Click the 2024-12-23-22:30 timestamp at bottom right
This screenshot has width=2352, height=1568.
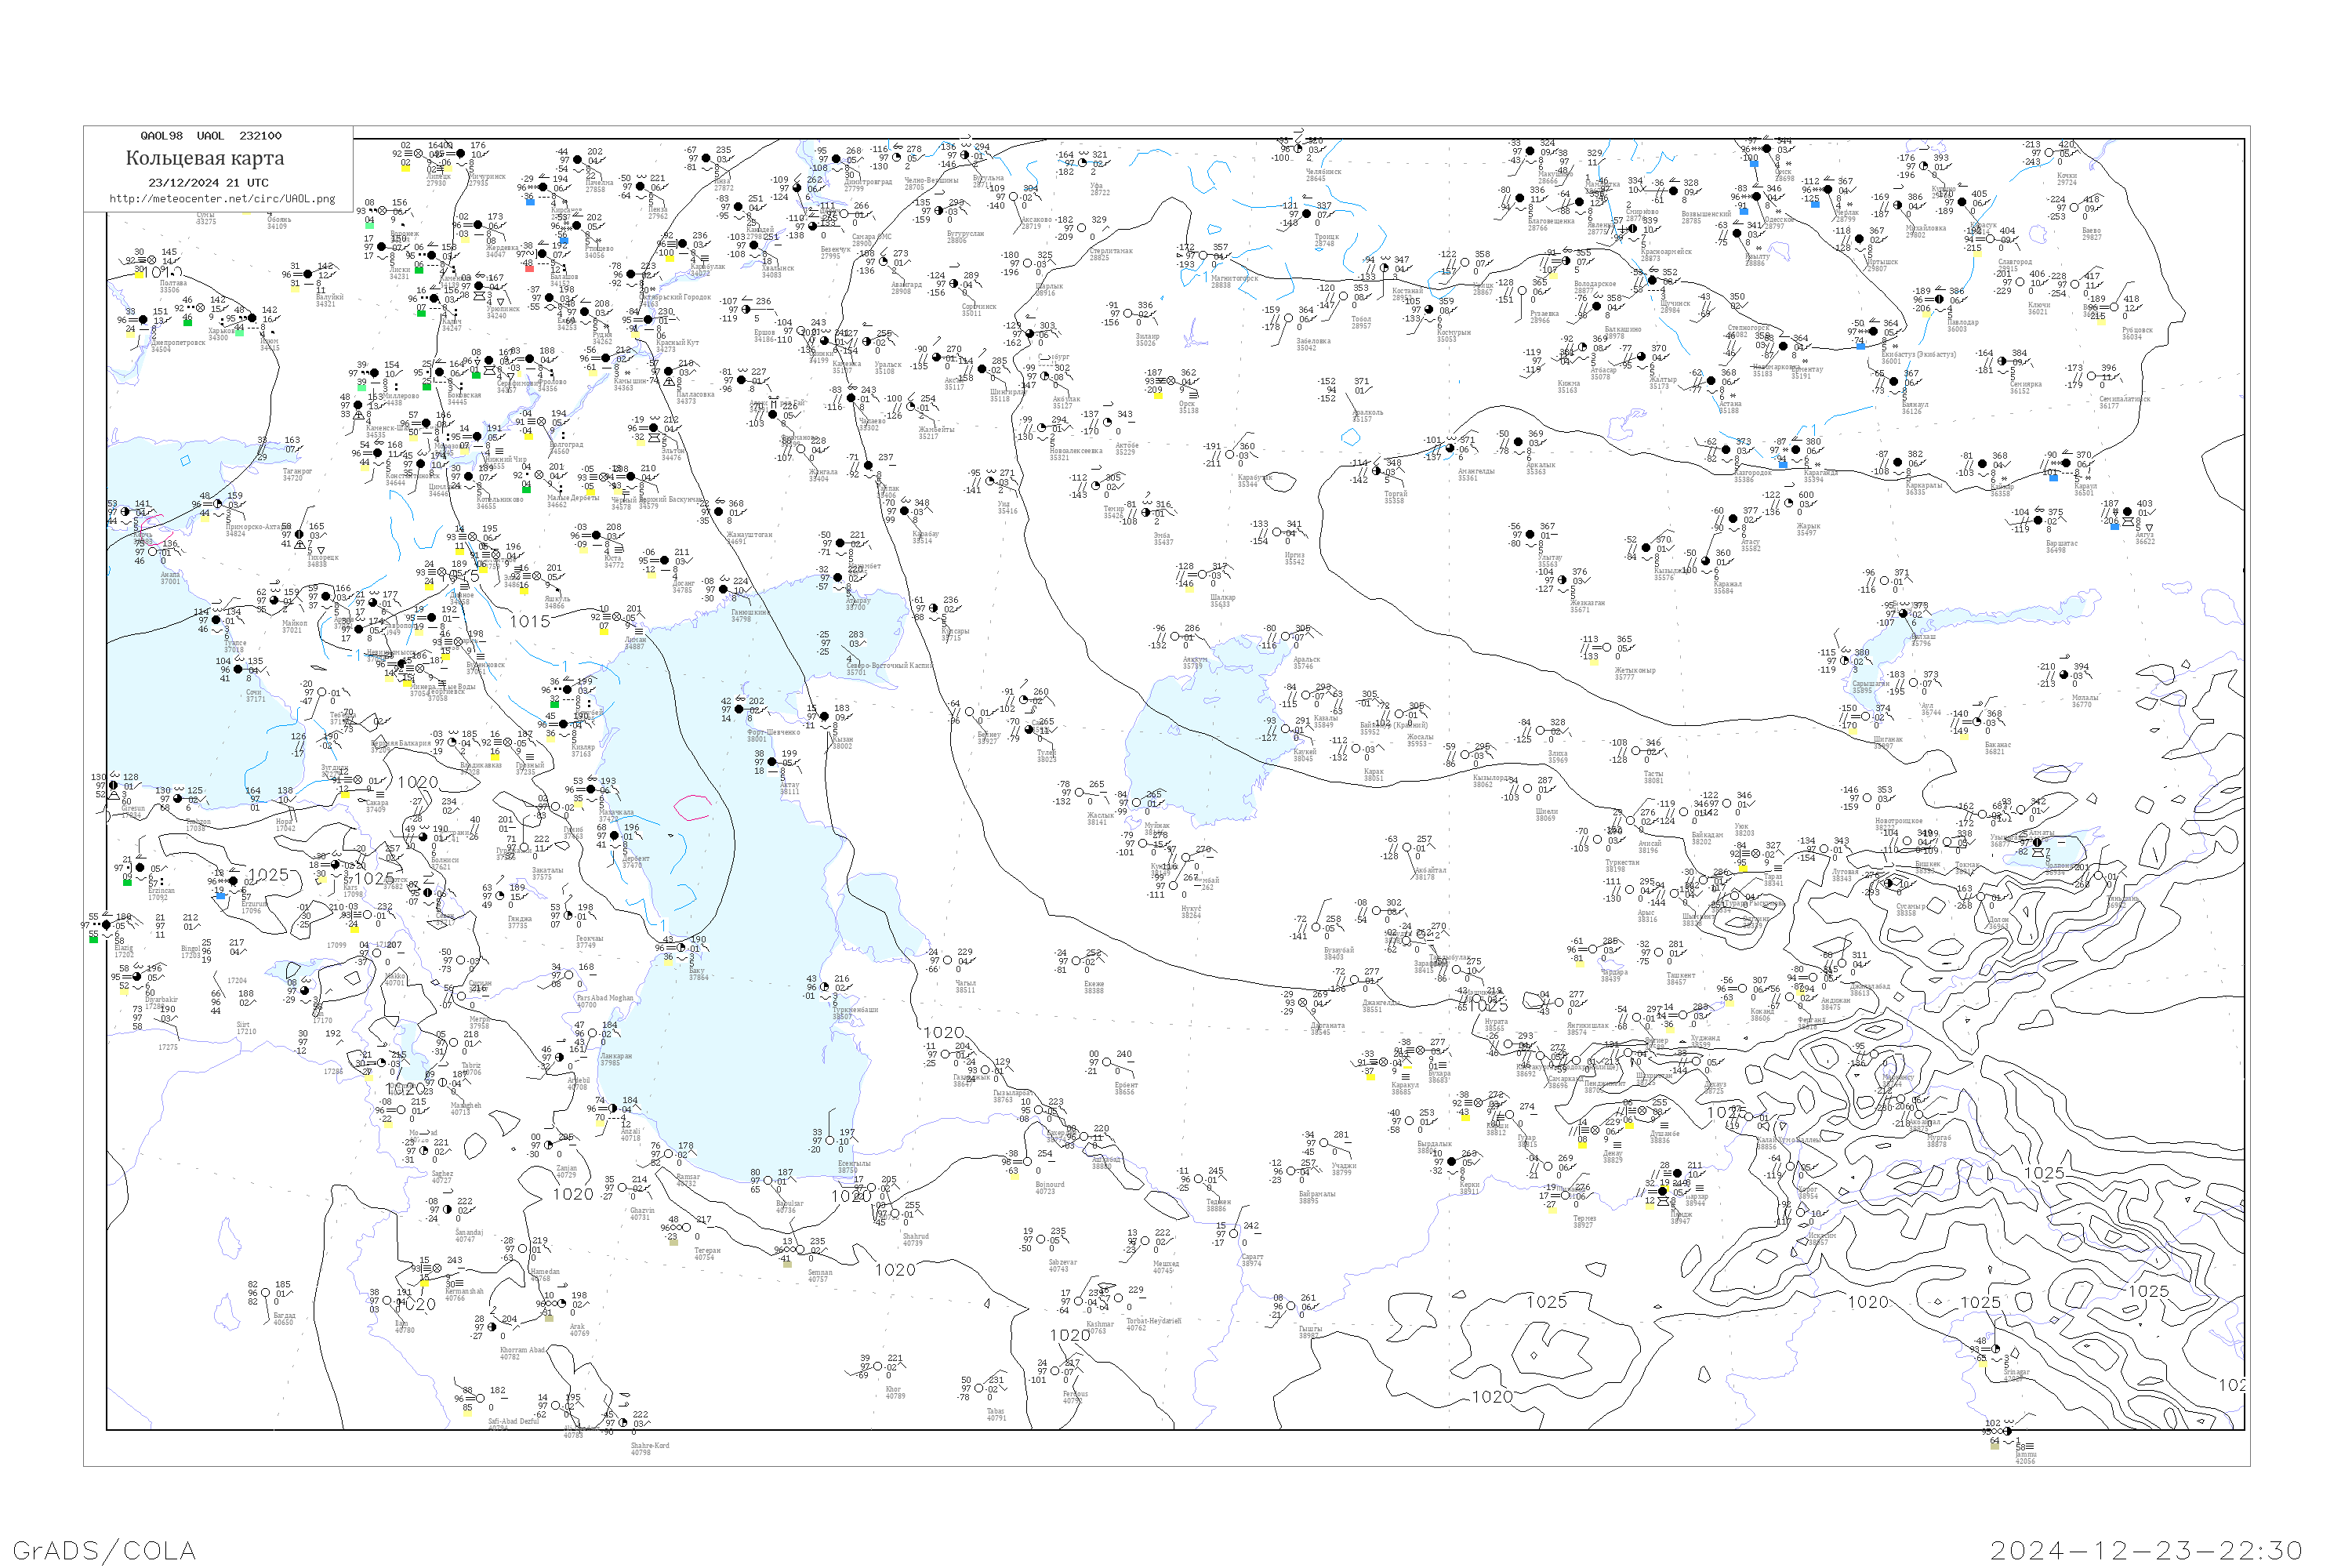tap(2146, 1550)
